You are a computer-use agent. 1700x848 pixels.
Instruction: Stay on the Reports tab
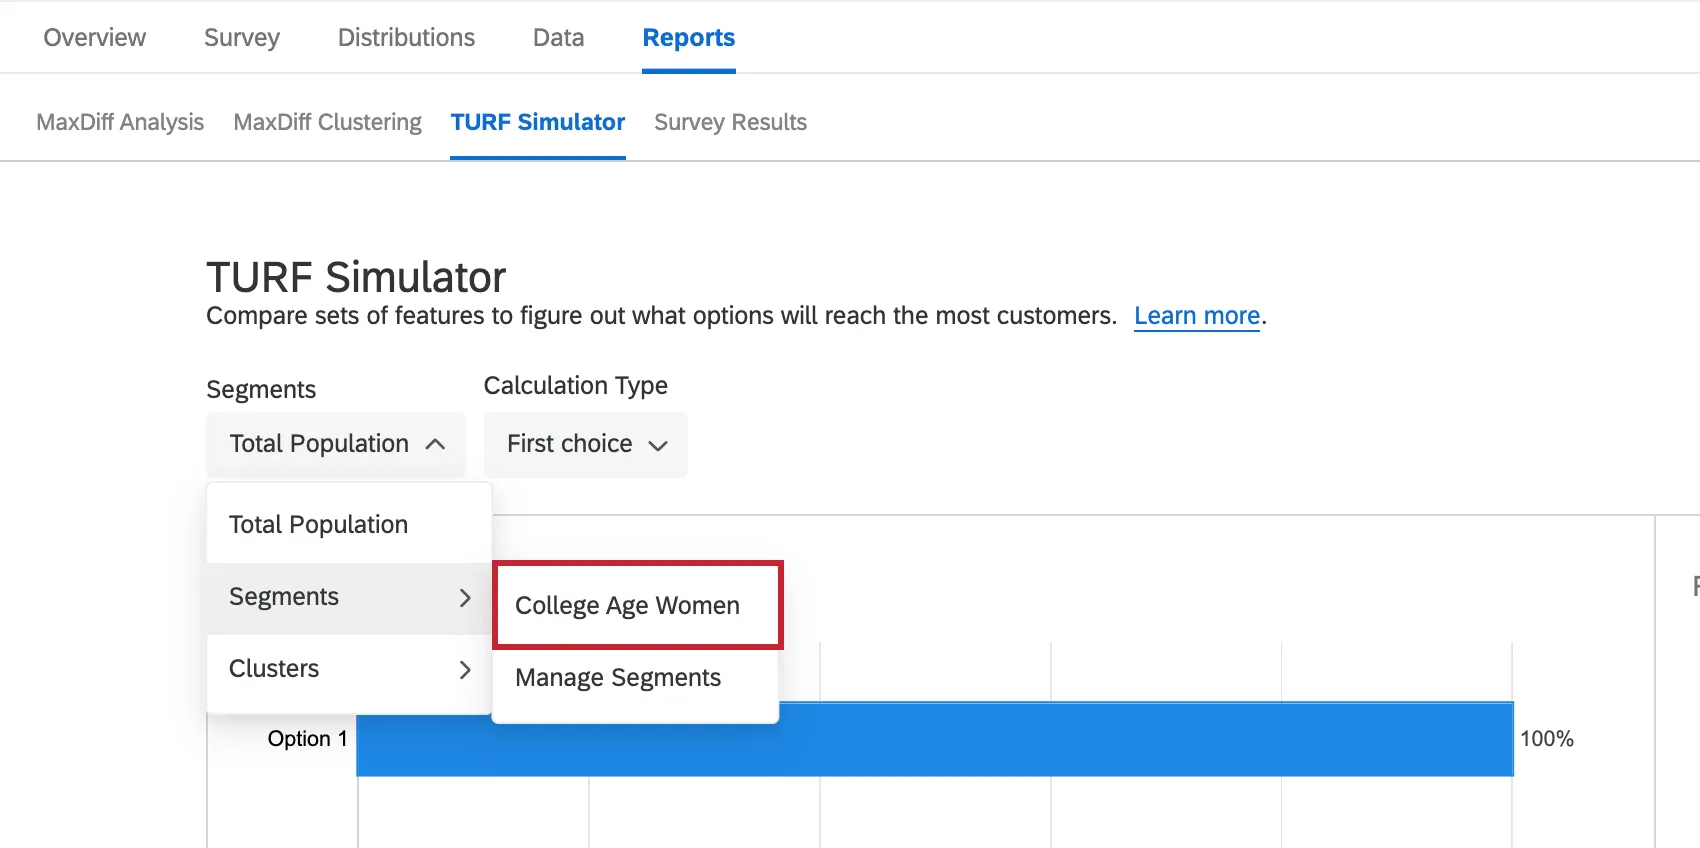[688, 37]
